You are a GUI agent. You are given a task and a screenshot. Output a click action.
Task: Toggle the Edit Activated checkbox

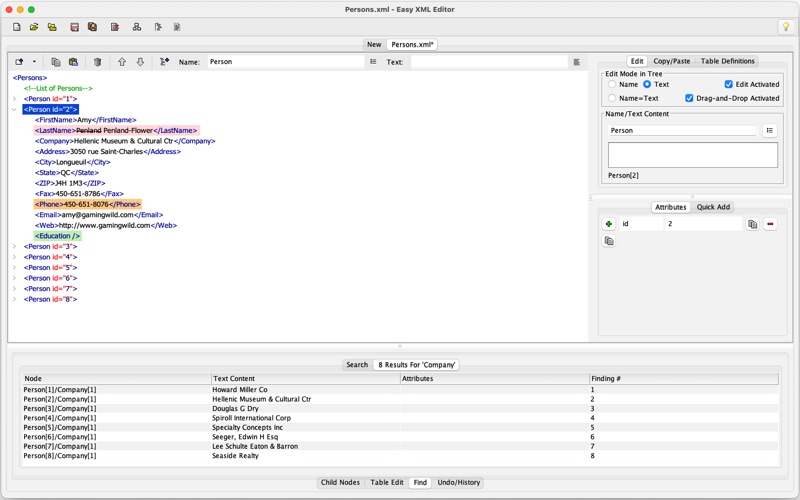pyautogui.click(x=729, y=84)
